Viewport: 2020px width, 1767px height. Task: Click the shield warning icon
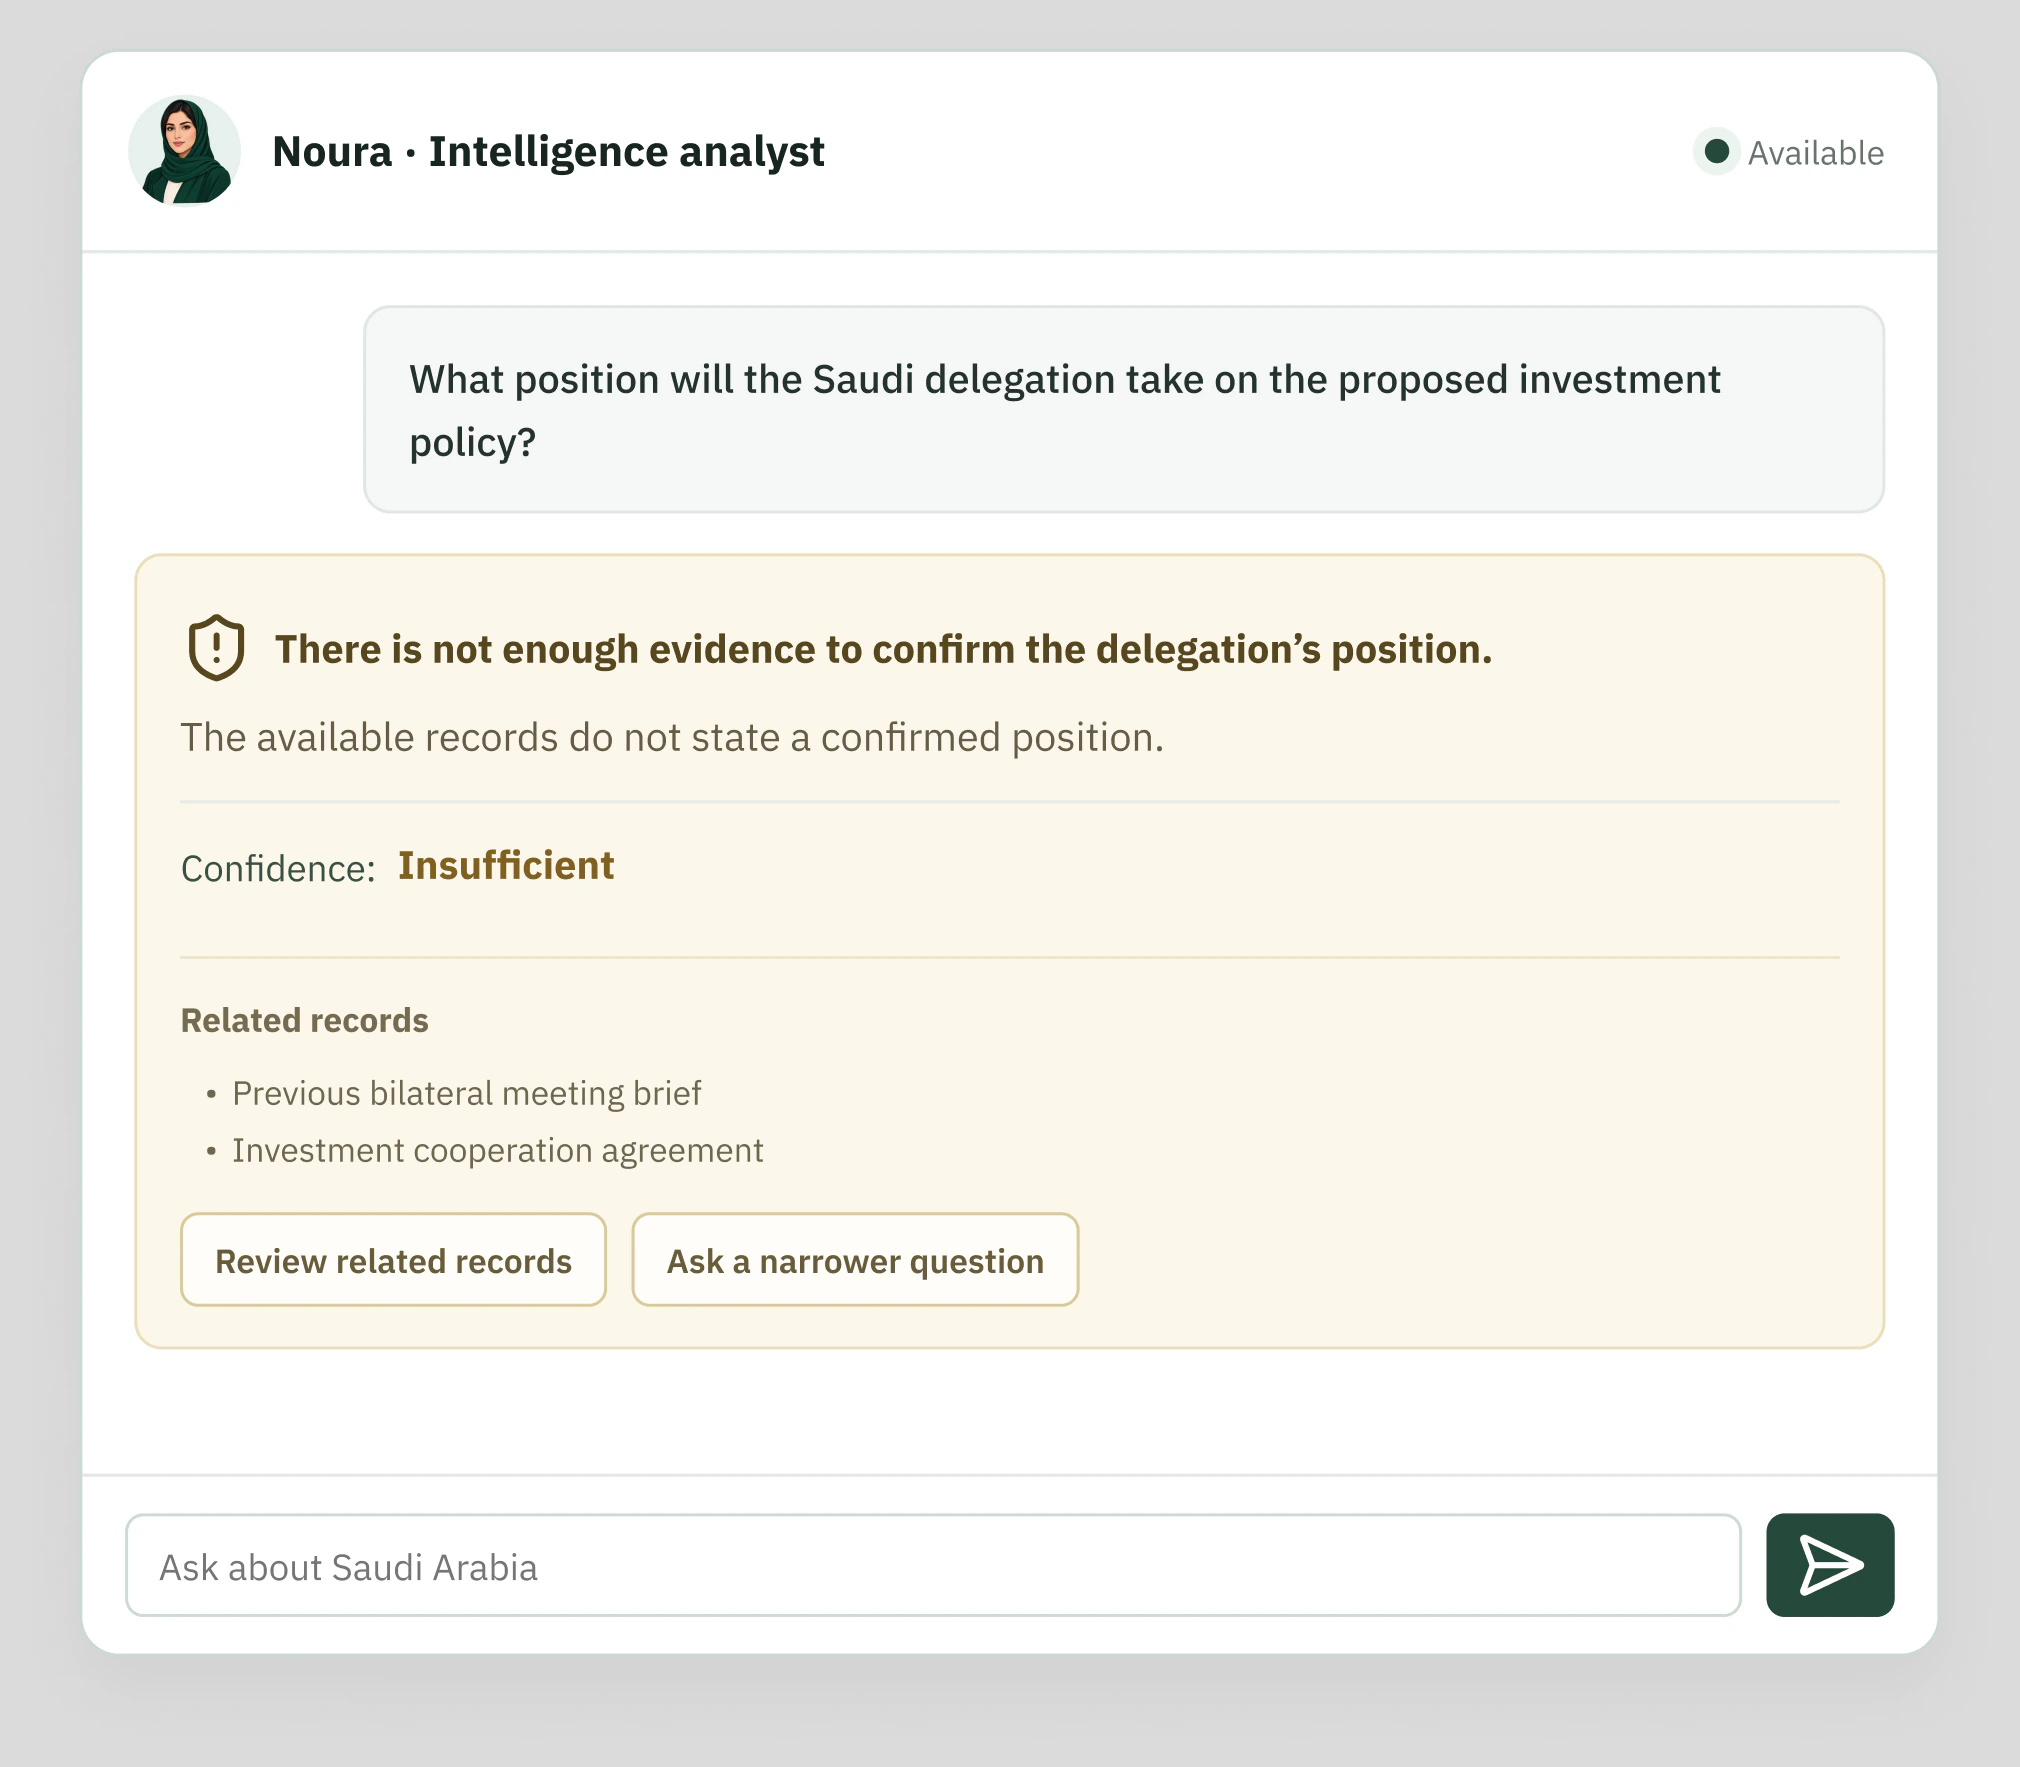[x=216, y=648]
